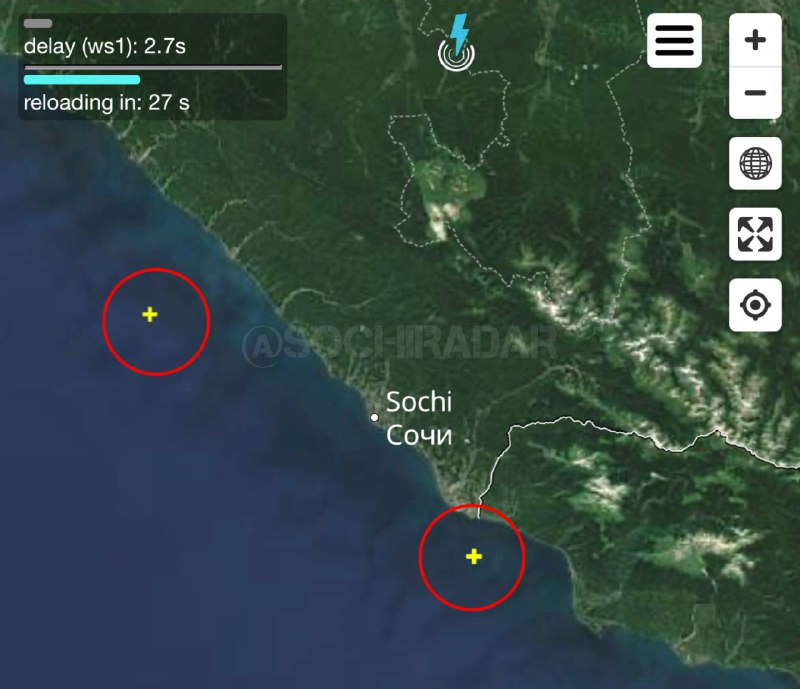Screen dimensions: 800x689
Task: Click the @SOCHIRADAR watermark
Action: 399,343
